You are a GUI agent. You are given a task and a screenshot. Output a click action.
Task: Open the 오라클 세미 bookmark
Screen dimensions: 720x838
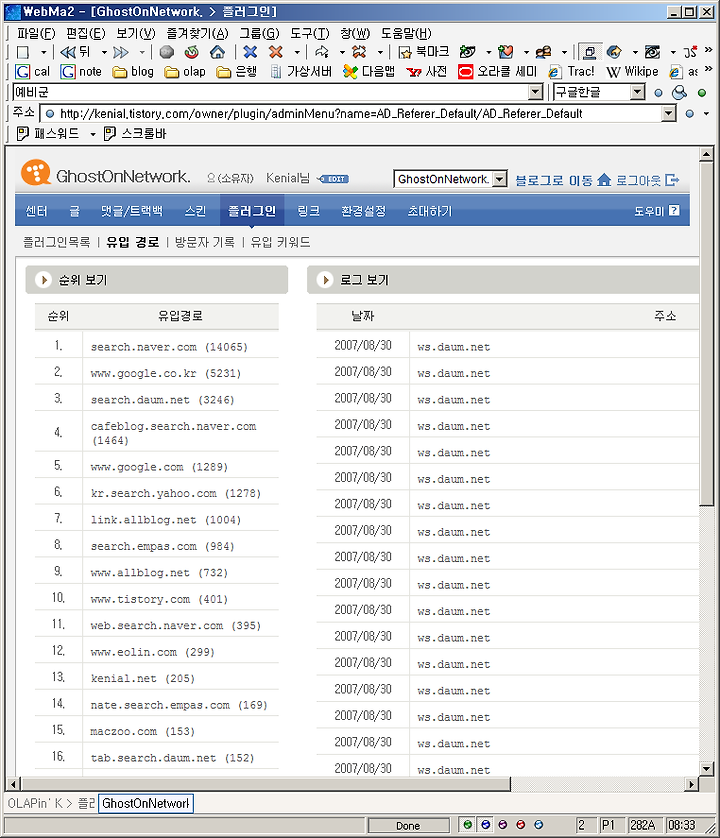(498, 72)
